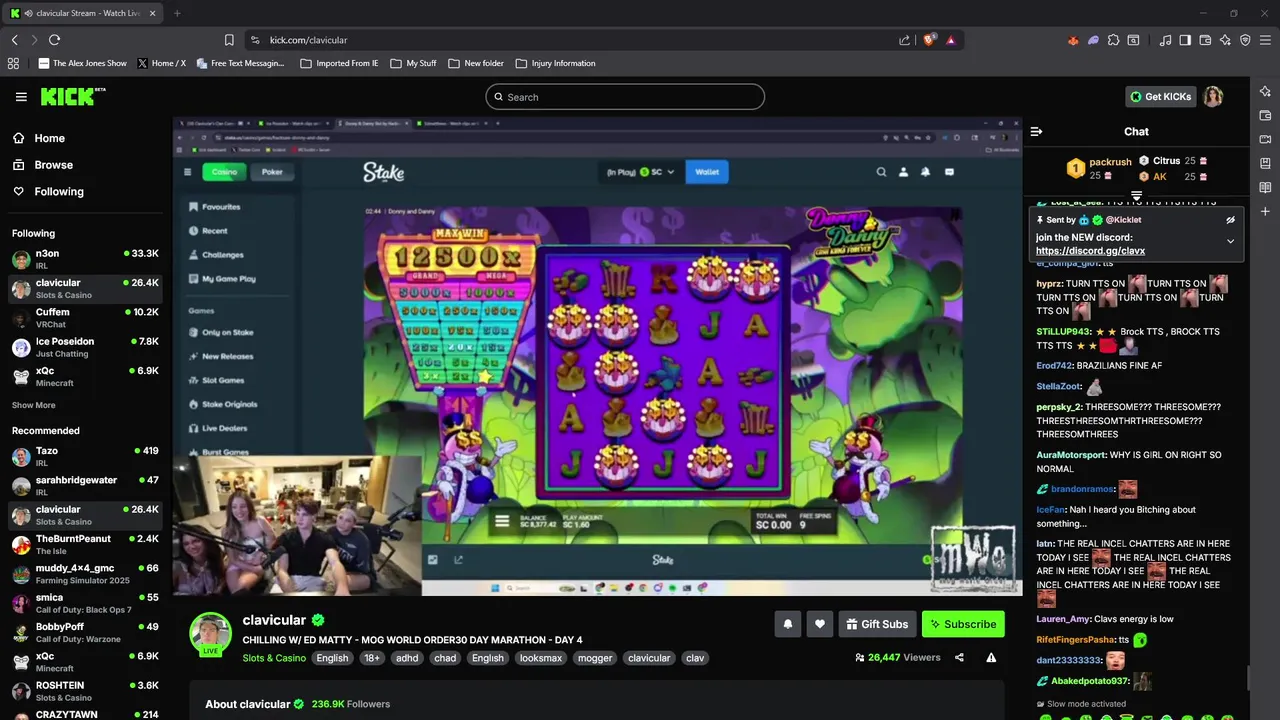Collapse the chat panel

click(x=1036, y=131)
